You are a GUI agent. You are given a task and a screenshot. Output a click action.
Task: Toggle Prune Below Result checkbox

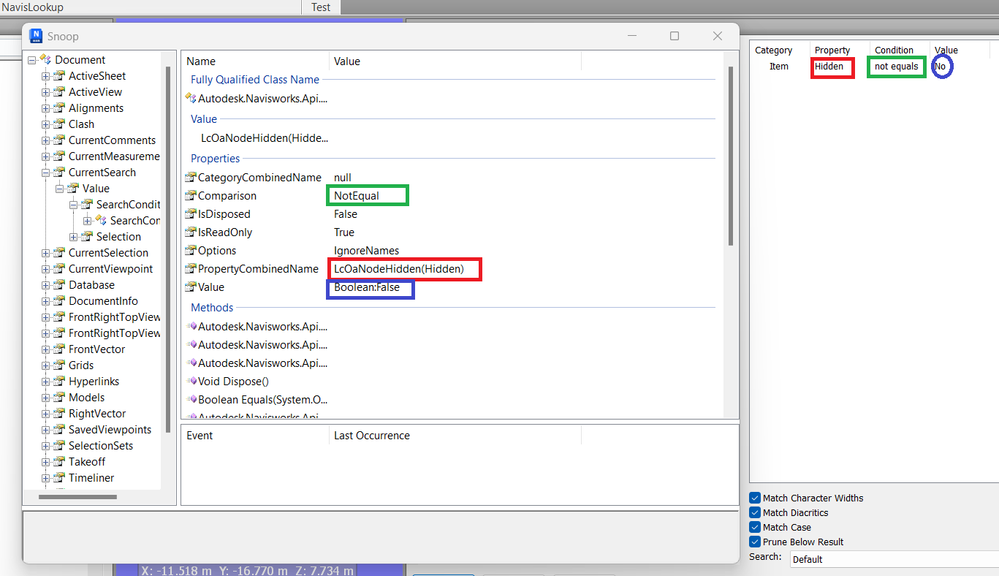pos(755,542)
